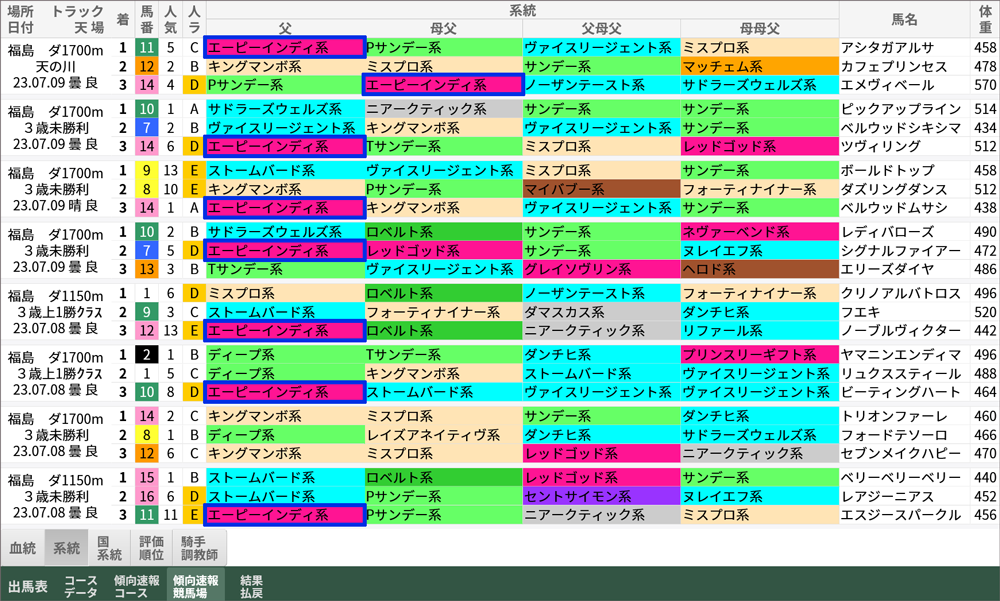
Task: Click horse name ベルウッドムサシ
Action: pyautogui.click(x=893, y=207)
